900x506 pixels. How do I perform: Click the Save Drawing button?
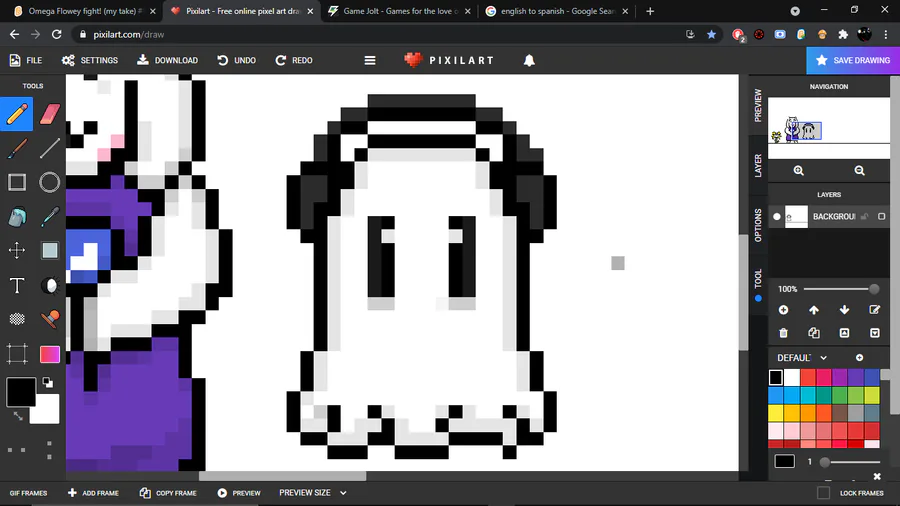point(853,60)
